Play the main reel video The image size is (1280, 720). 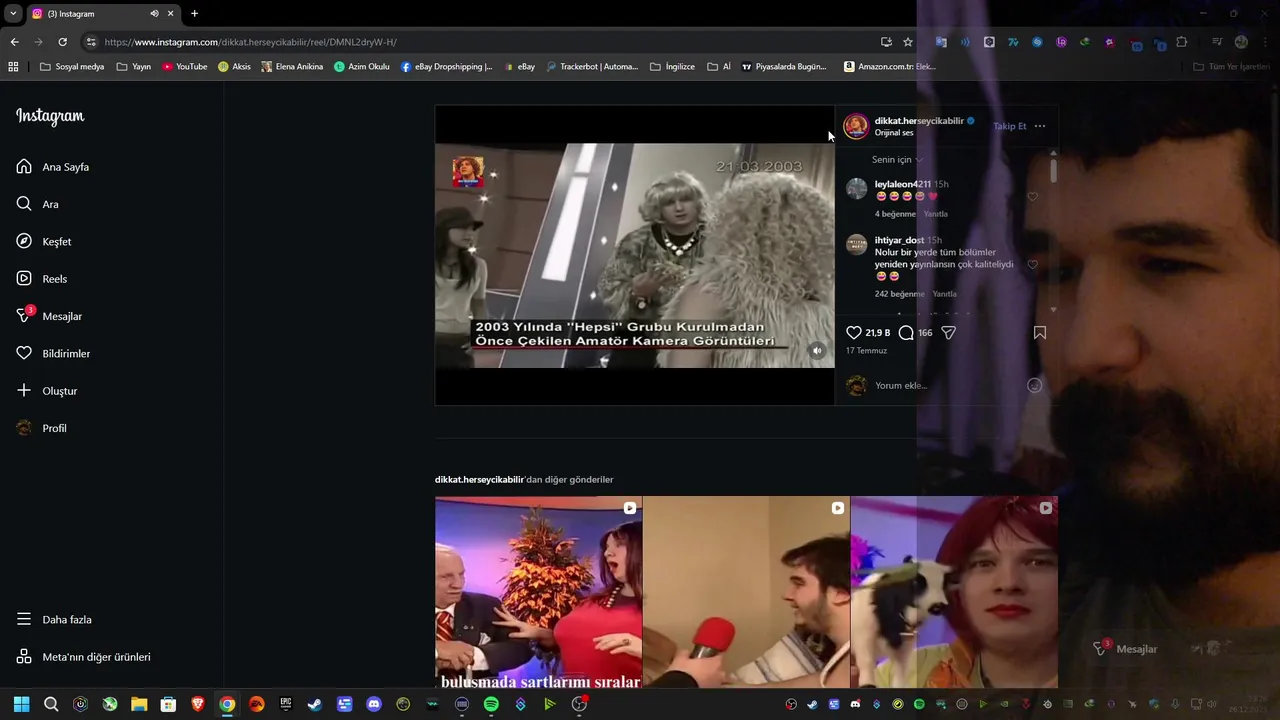[x=635, y=255]
